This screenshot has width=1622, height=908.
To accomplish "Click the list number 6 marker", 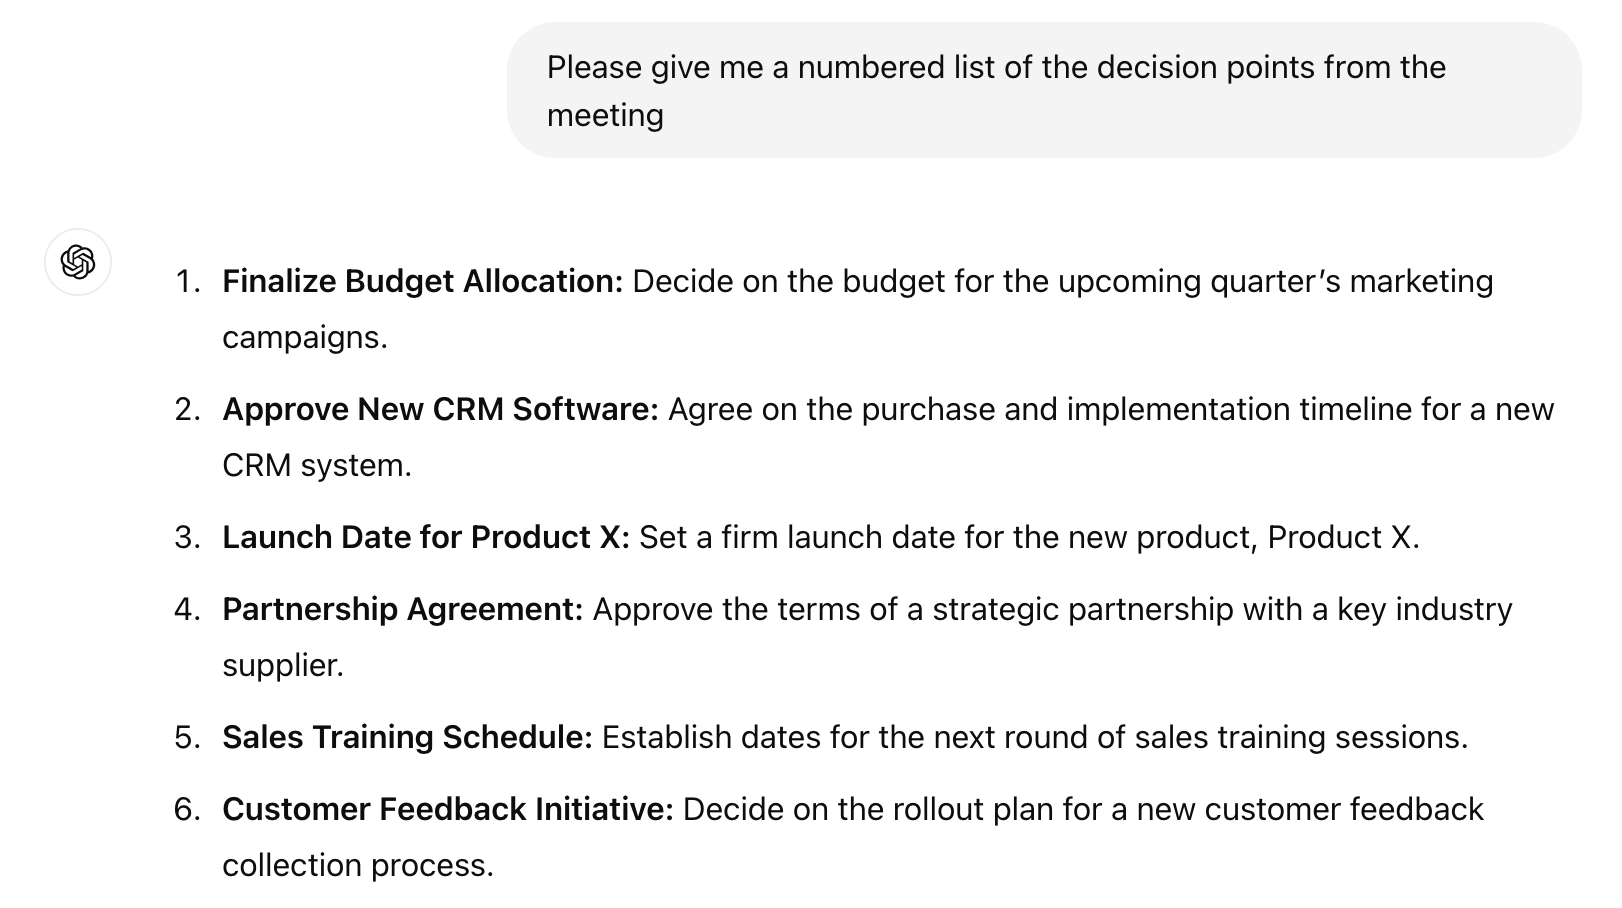I will pyautogui.click(x=187, y=810).
